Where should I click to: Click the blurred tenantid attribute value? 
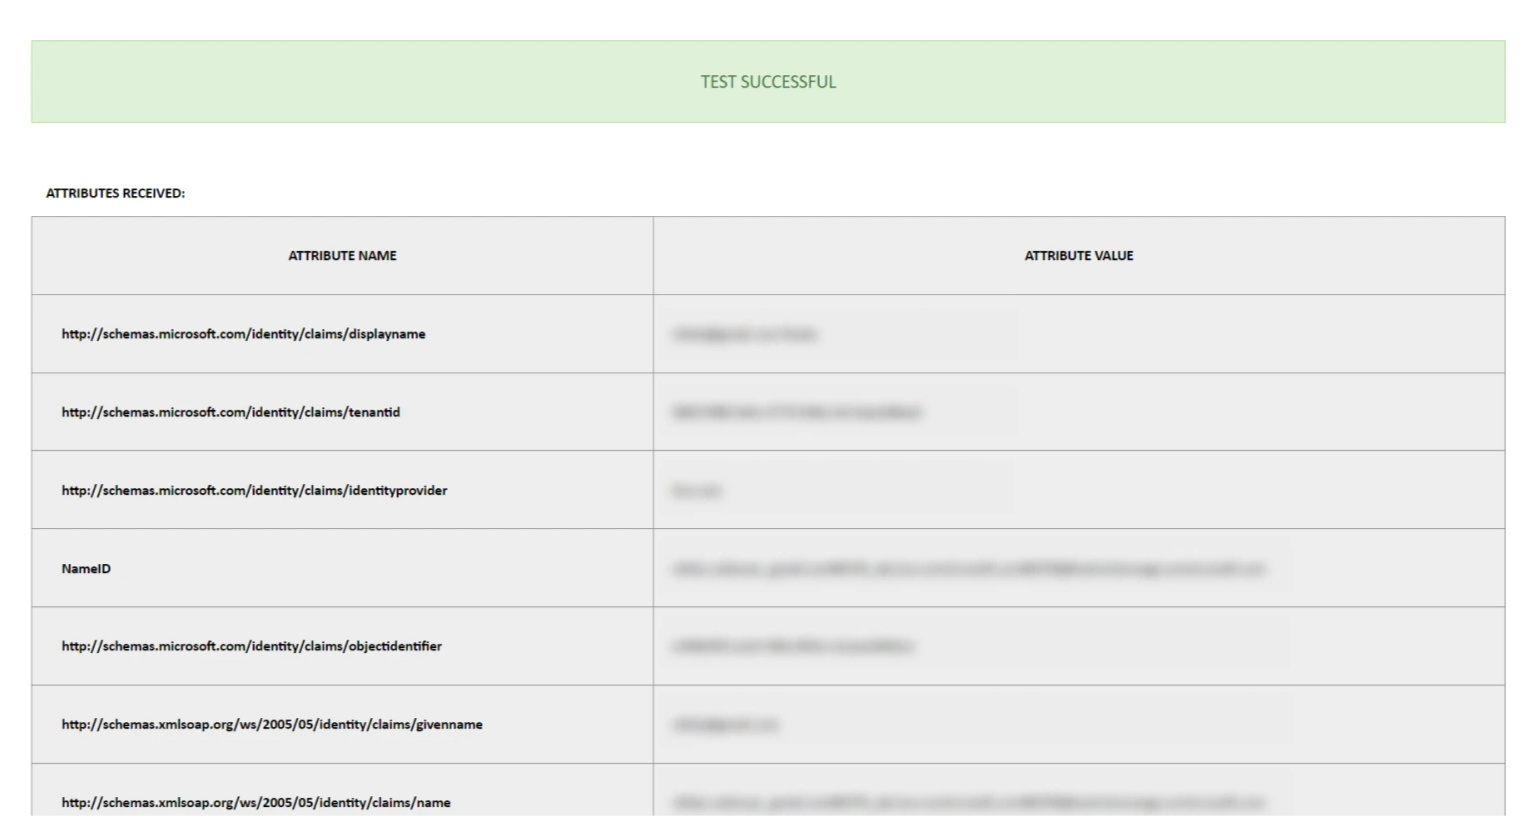pos(797,412)
